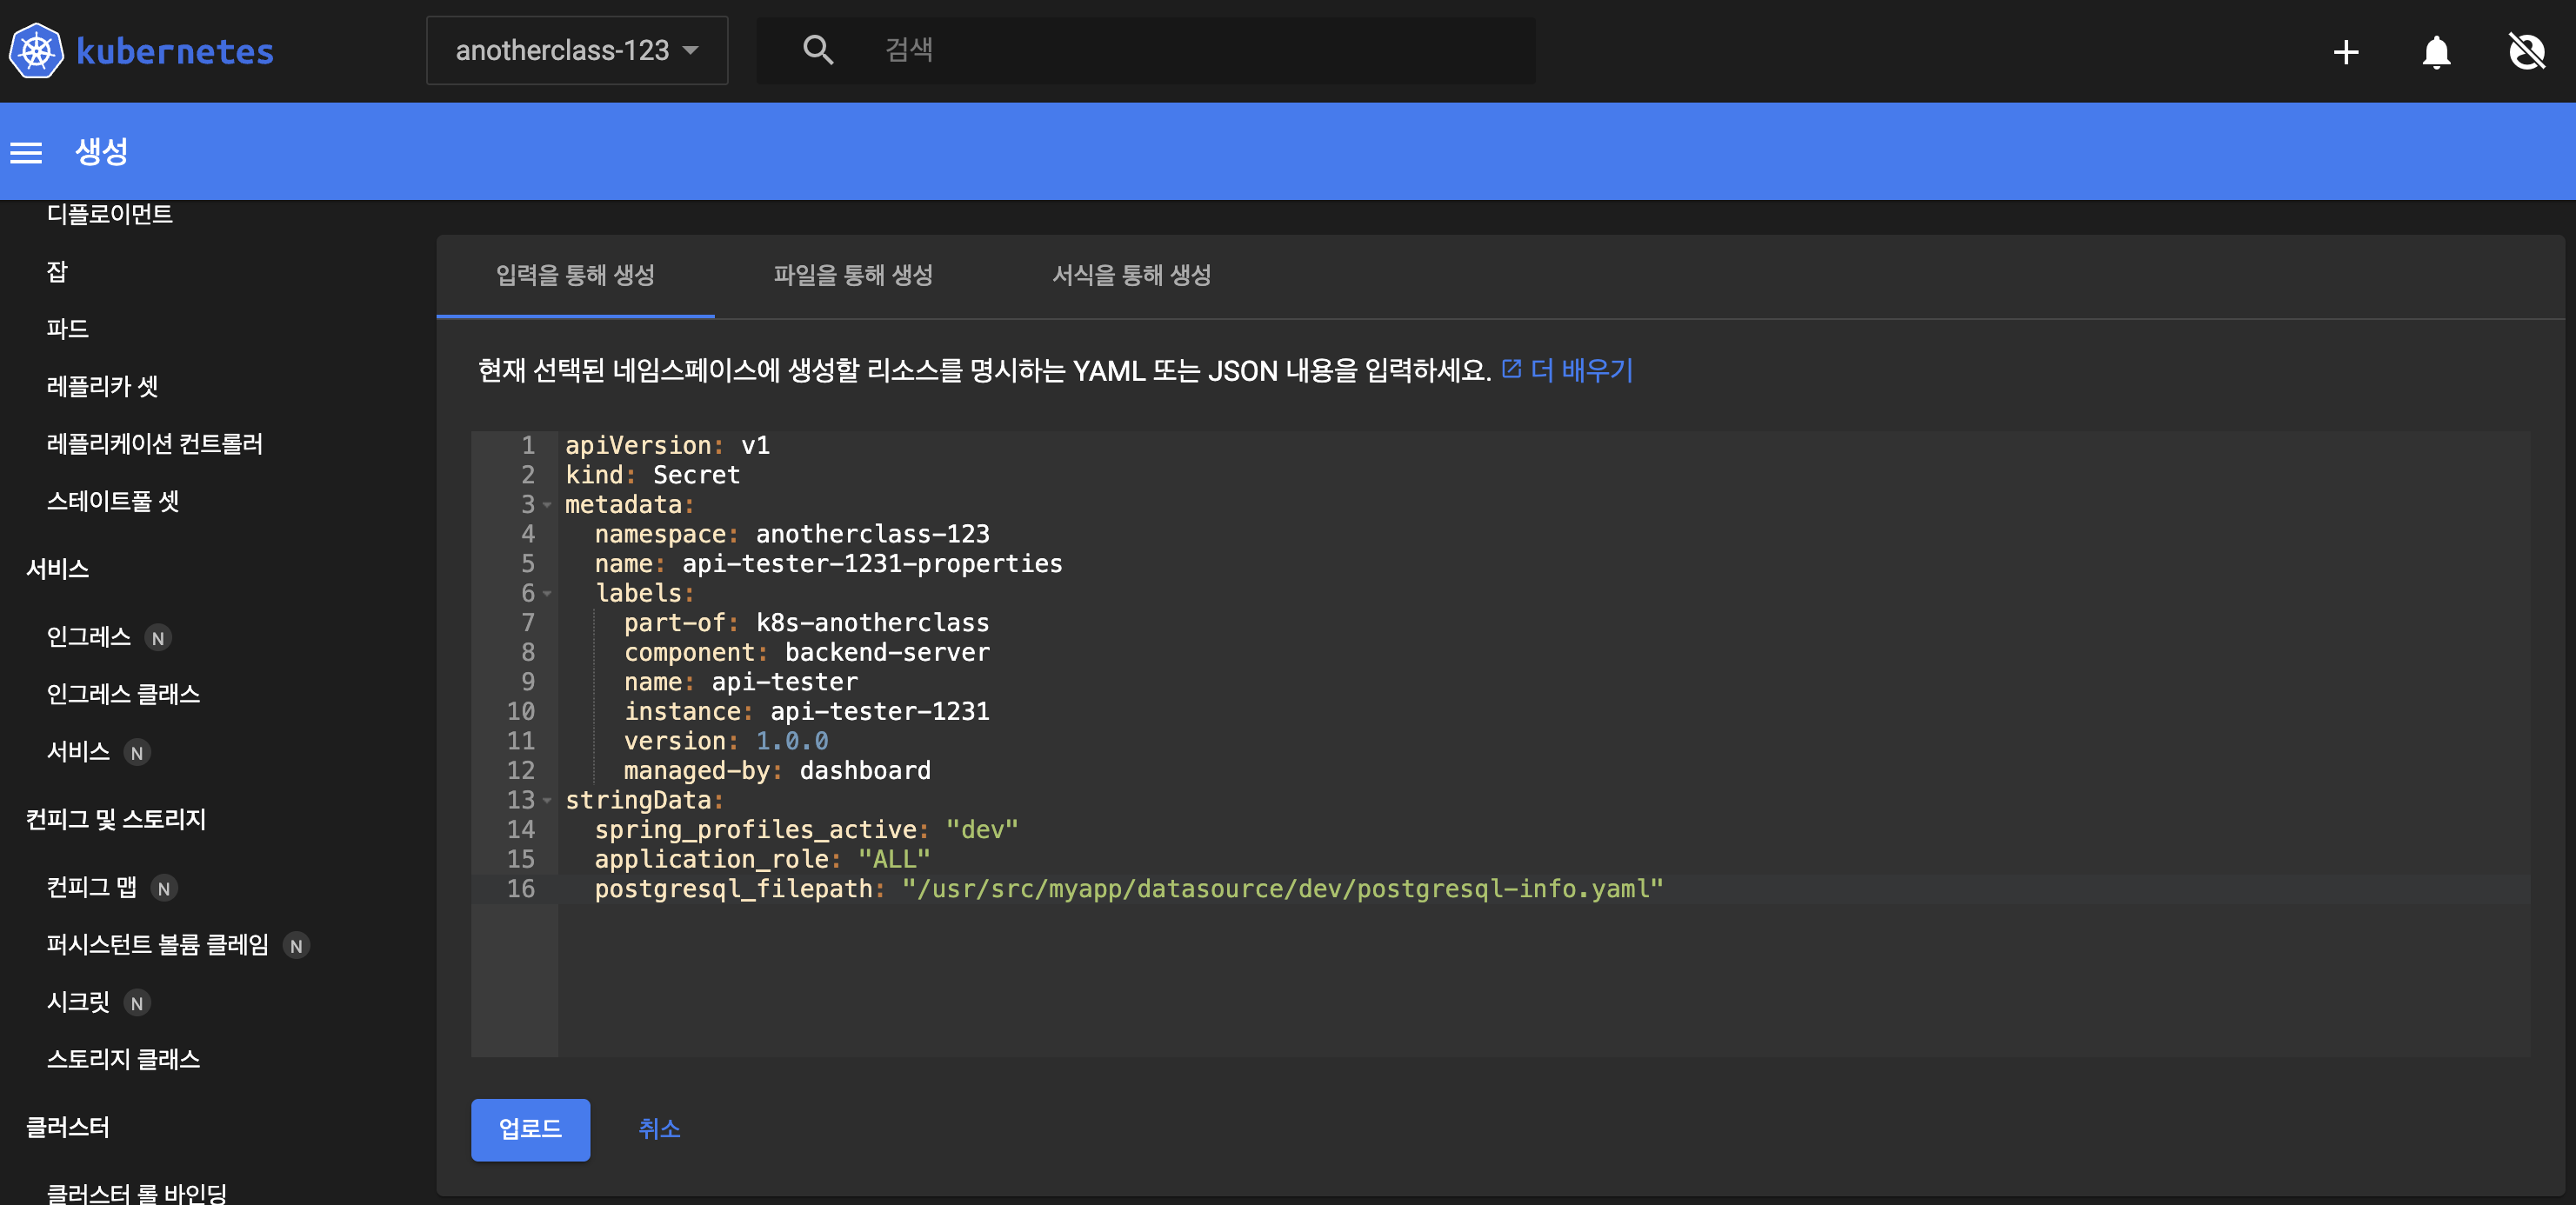Click the N badge next to 인그레스
The width and height of the screenshot is (2576, 1205).
point(158,638)
